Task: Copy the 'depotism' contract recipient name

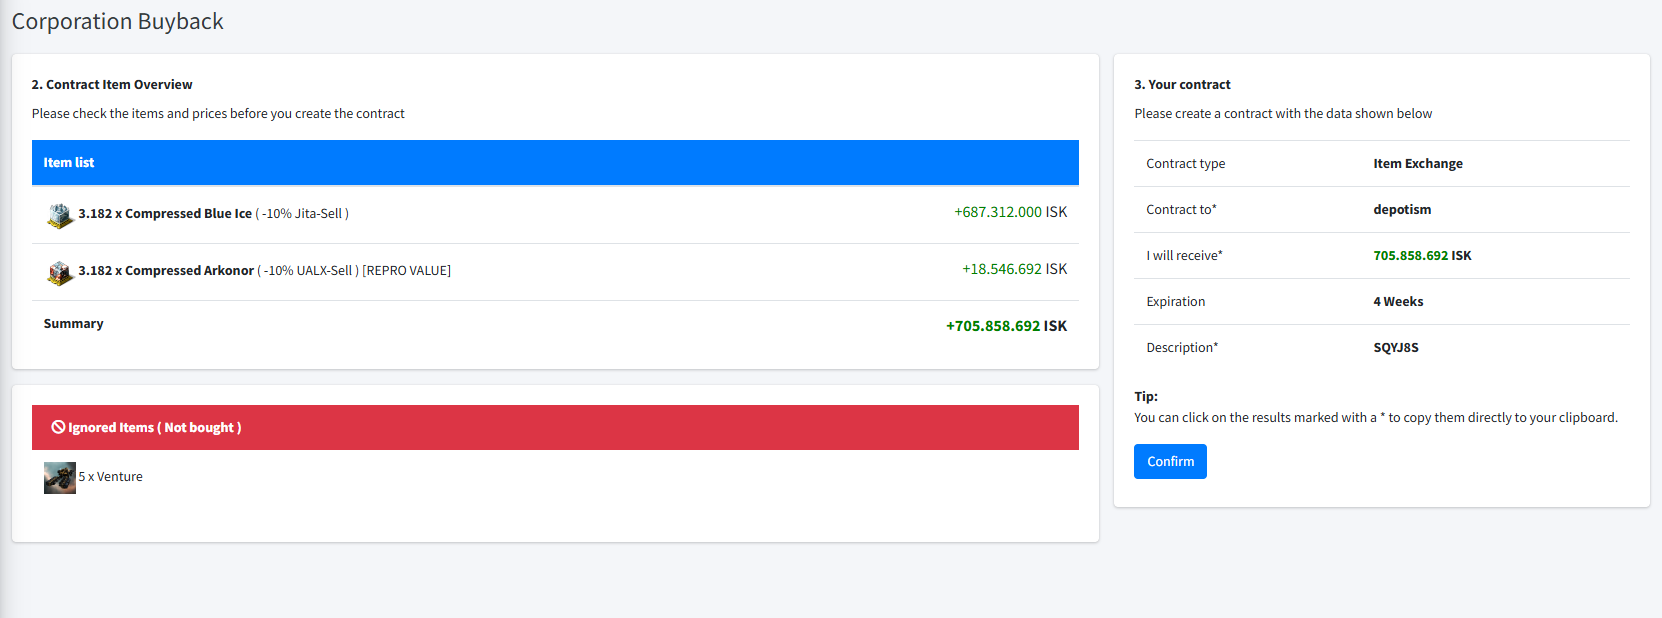Action: [1402, 210]
